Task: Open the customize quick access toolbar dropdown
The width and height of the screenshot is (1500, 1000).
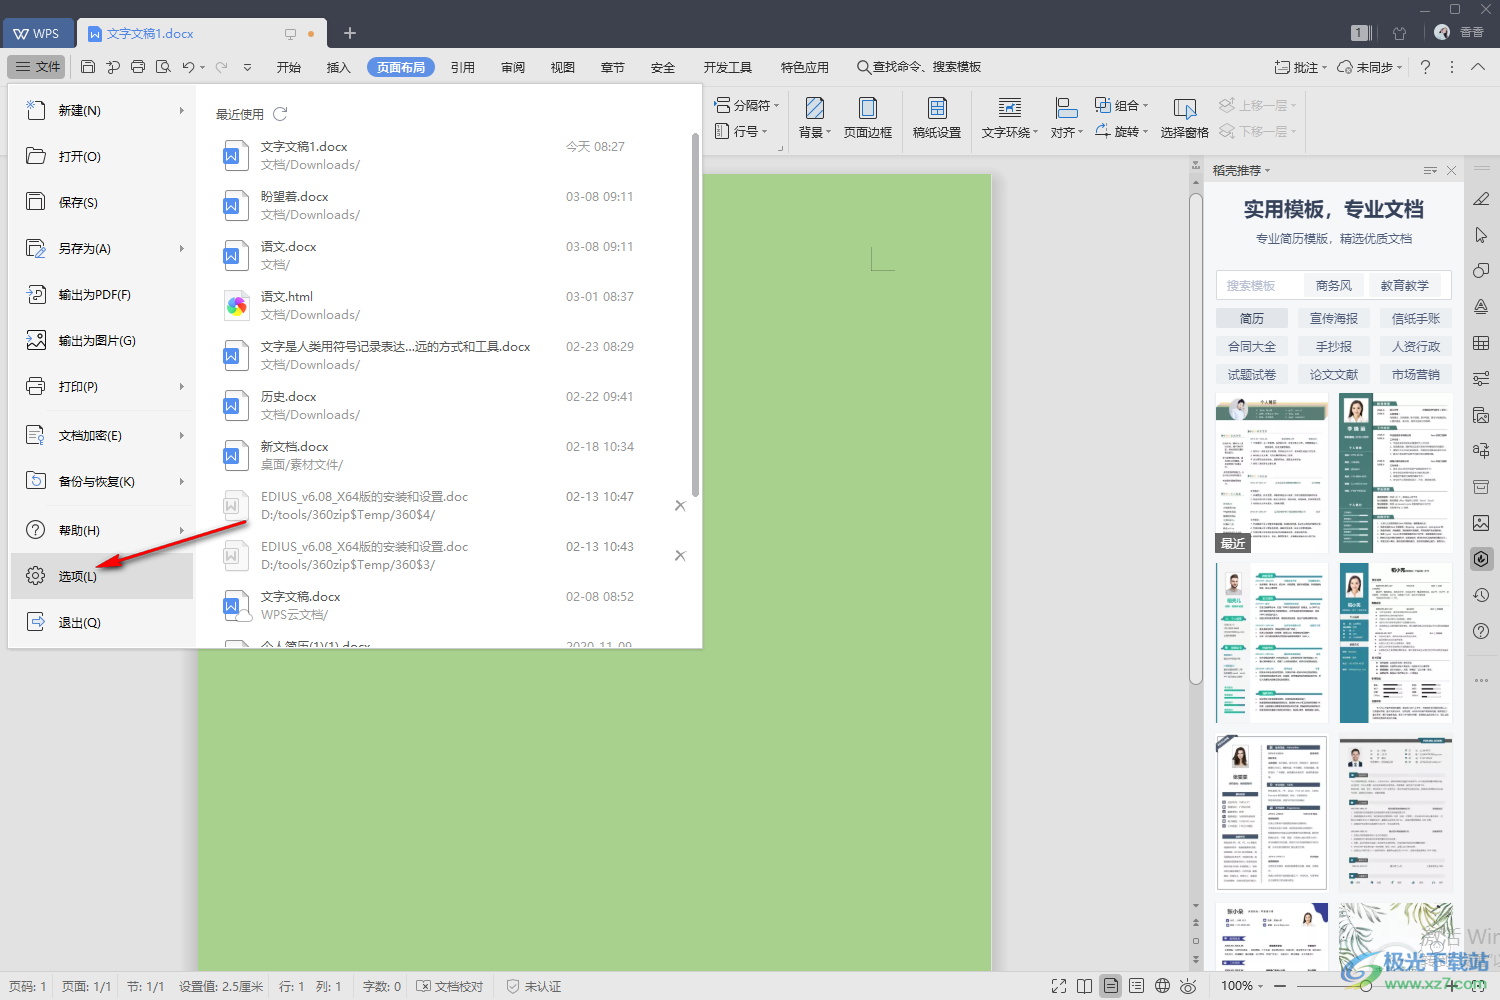Action: point(247,67)
